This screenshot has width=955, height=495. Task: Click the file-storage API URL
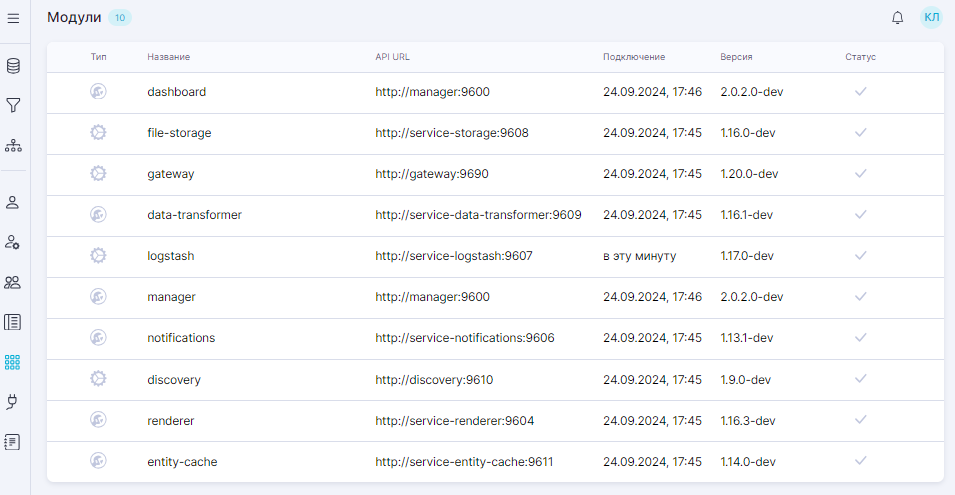click(452, 132)
